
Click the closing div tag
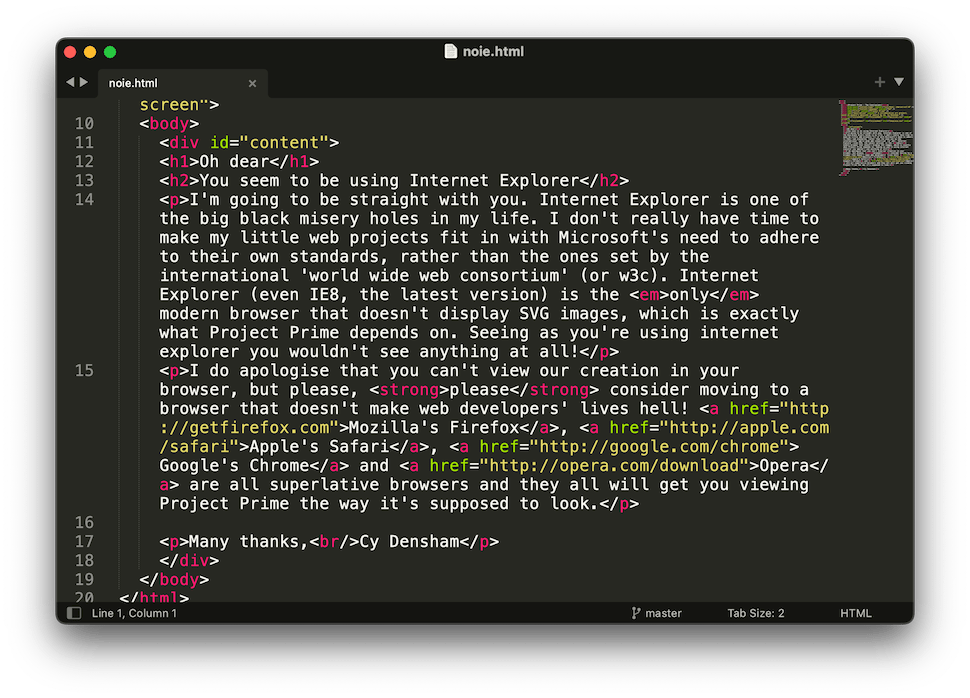pos(189,561)
